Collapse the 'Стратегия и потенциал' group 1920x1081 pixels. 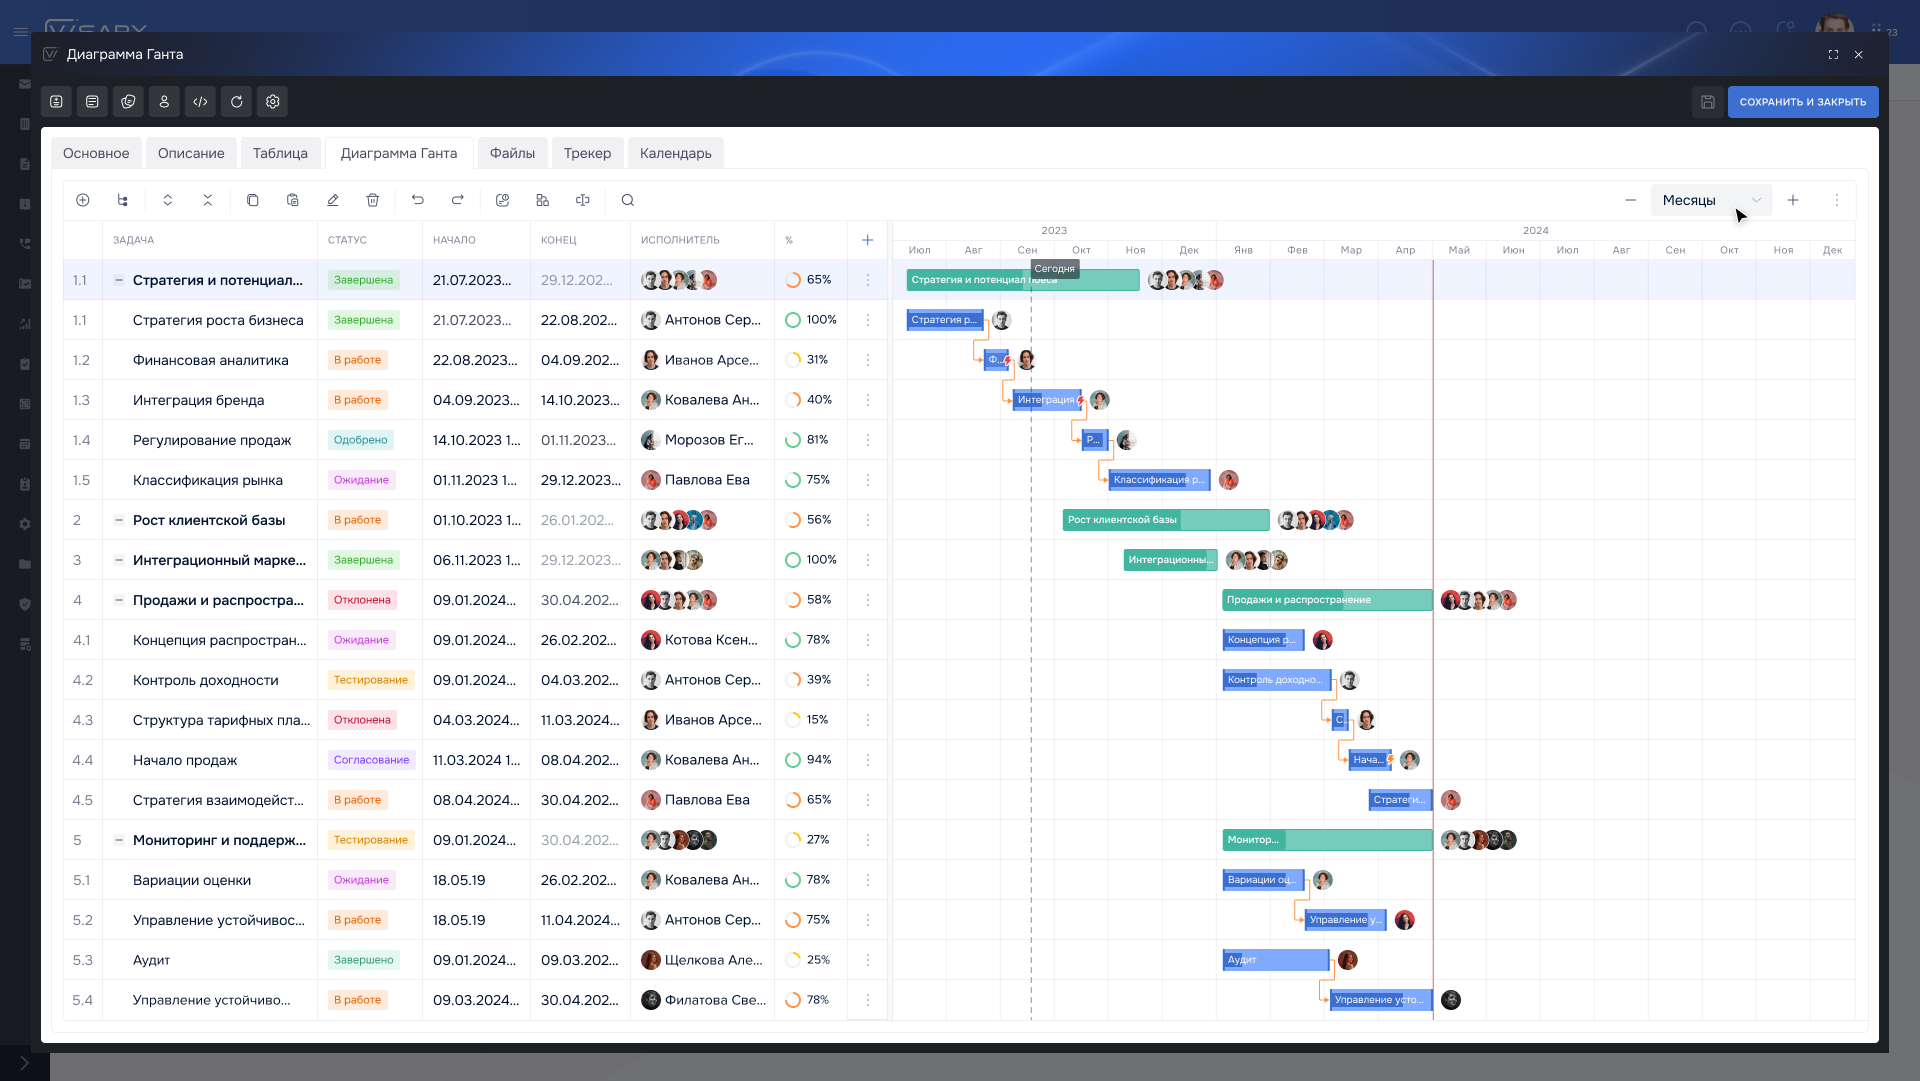(x=119, y=280)
